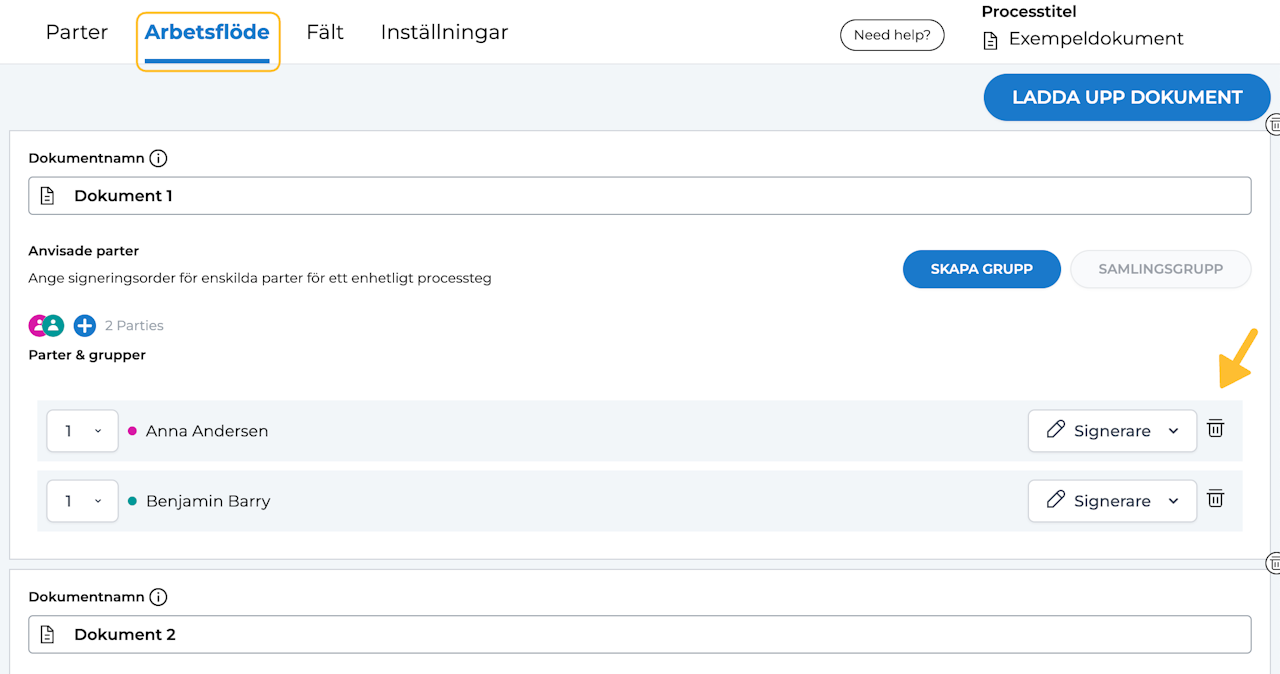
Task: Click the Need help? button
Action: click(x=892, y=35)
